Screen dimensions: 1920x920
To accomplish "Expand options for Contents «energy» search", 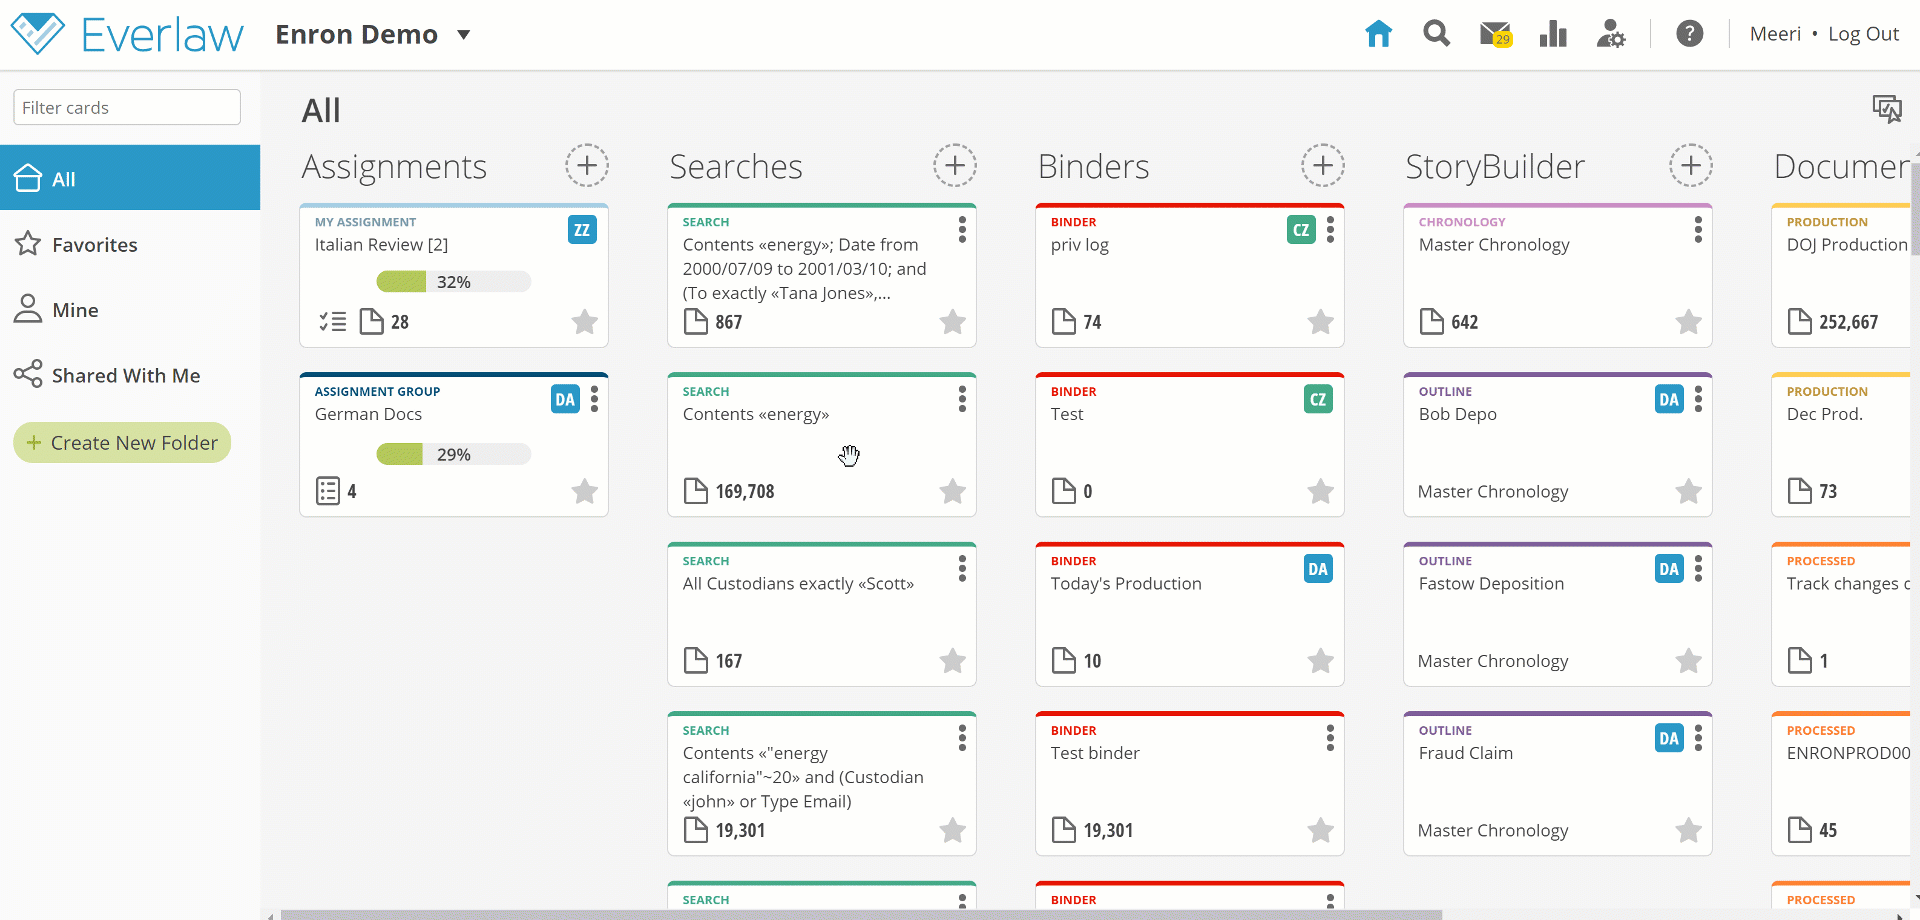I will pyautogui.click(x=962, y=399).
